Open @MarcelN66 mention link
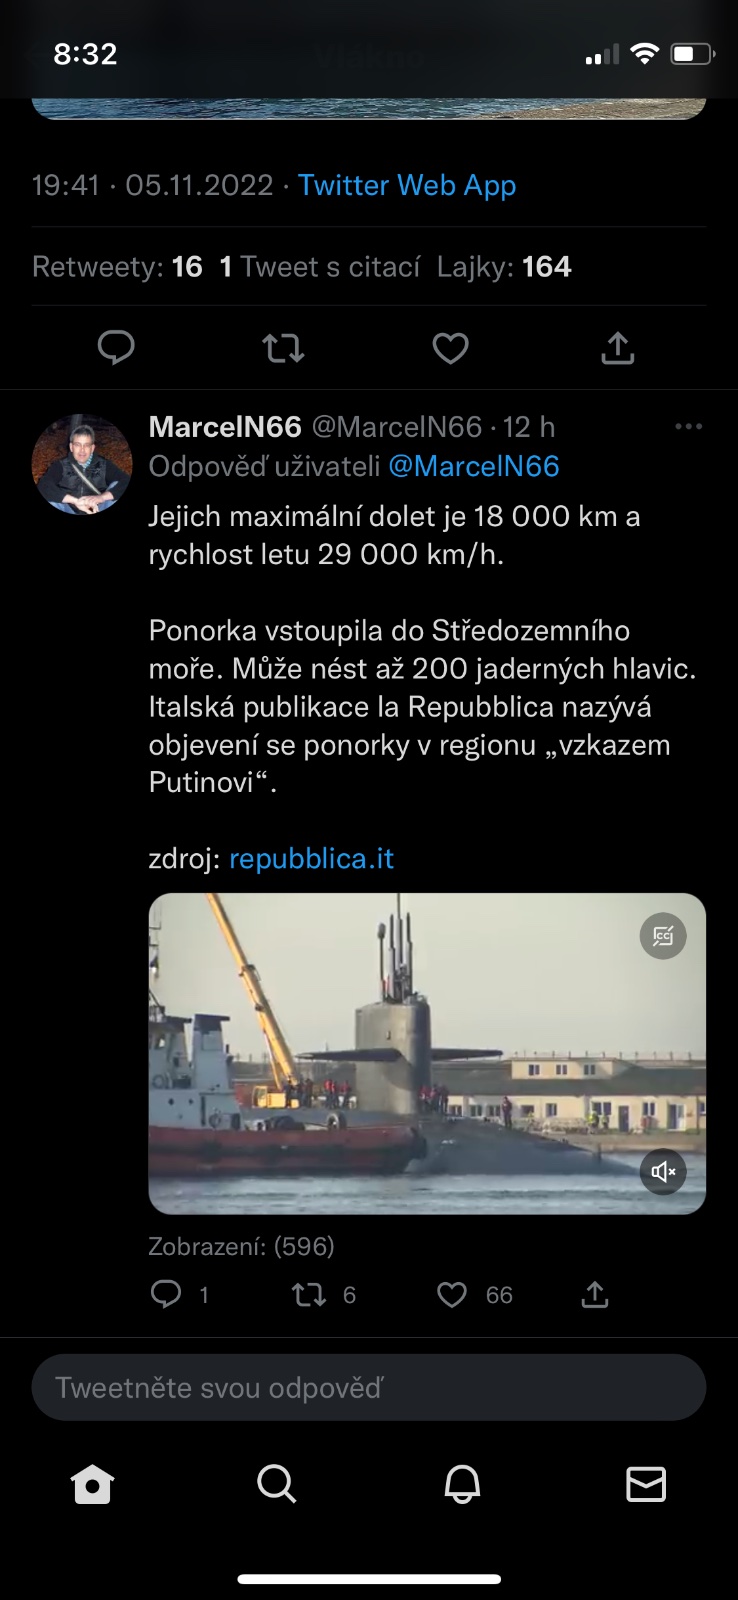738x1600 pixels. point(473,466)
